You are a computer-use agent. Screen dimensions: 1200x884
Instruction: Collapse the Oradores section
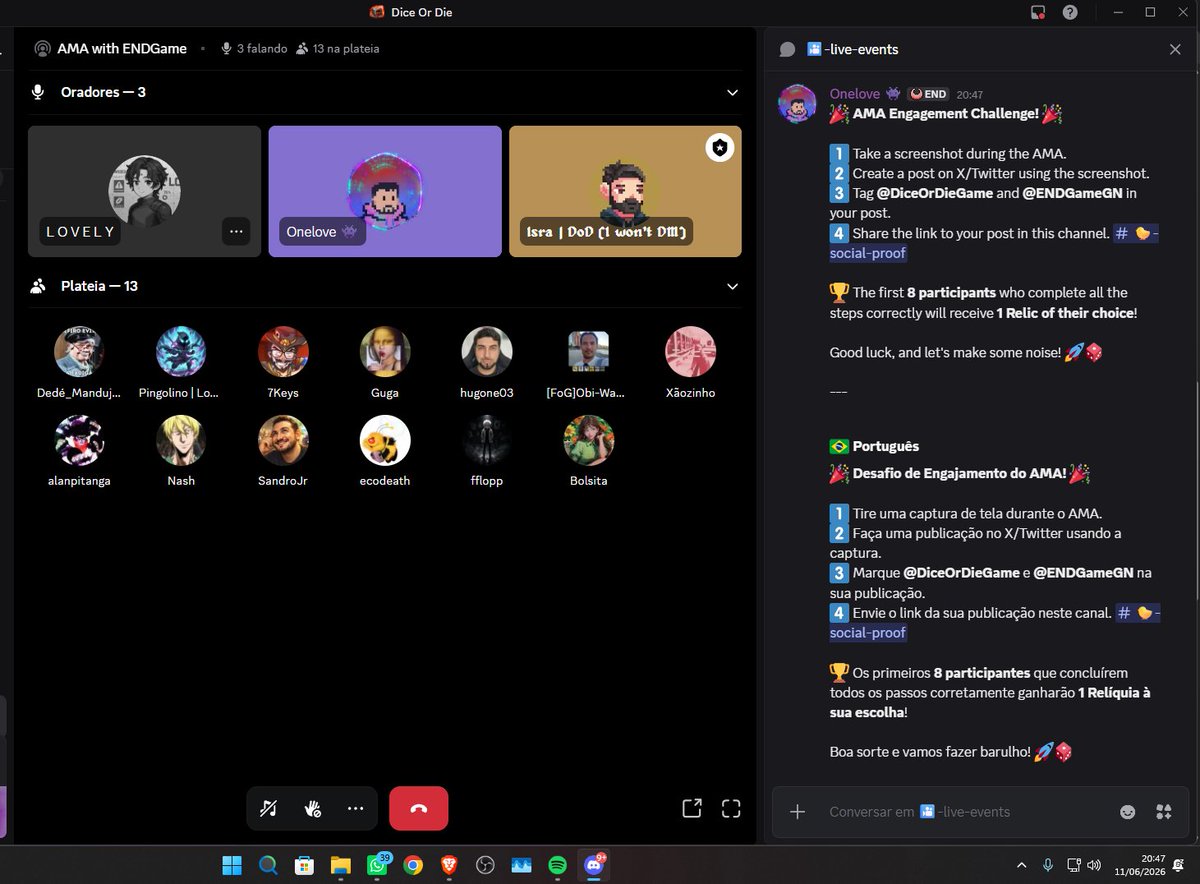(732, 92)
